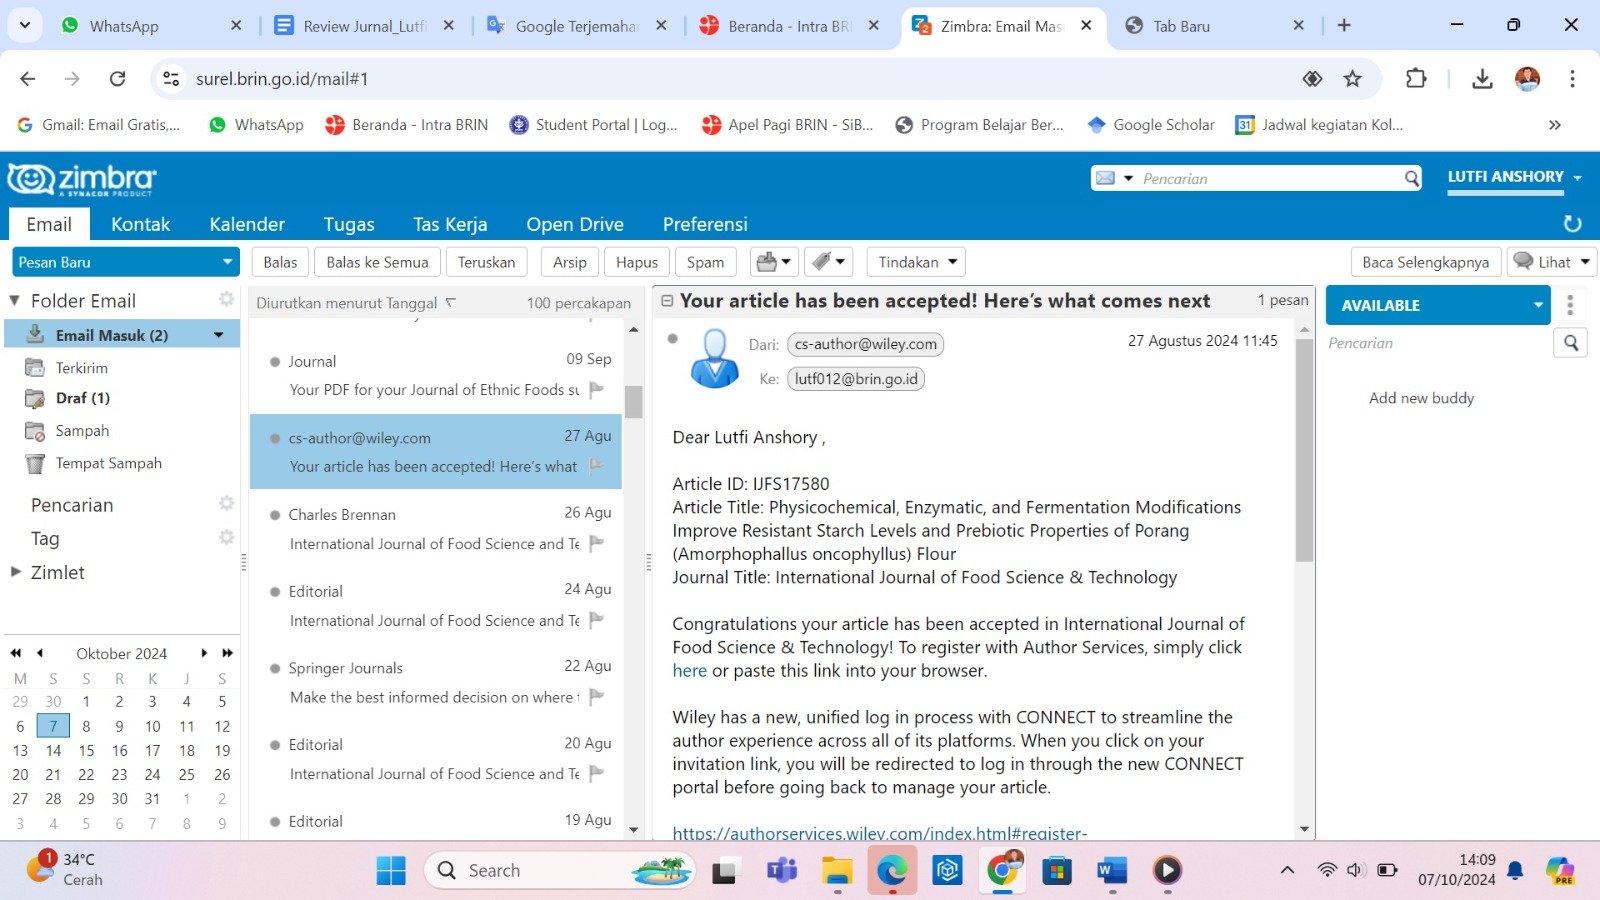The width and height of the screenshot is (1600, 900).
Task: Open the chat panel three-dot menu
Action: click(1570, 305)
